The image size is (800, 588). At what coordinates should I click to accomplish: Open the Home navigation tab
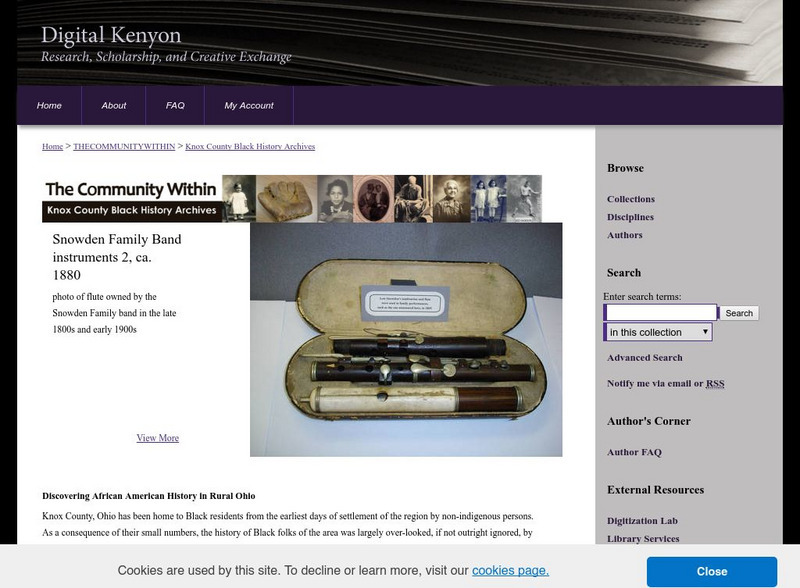(x=49, y=105)
